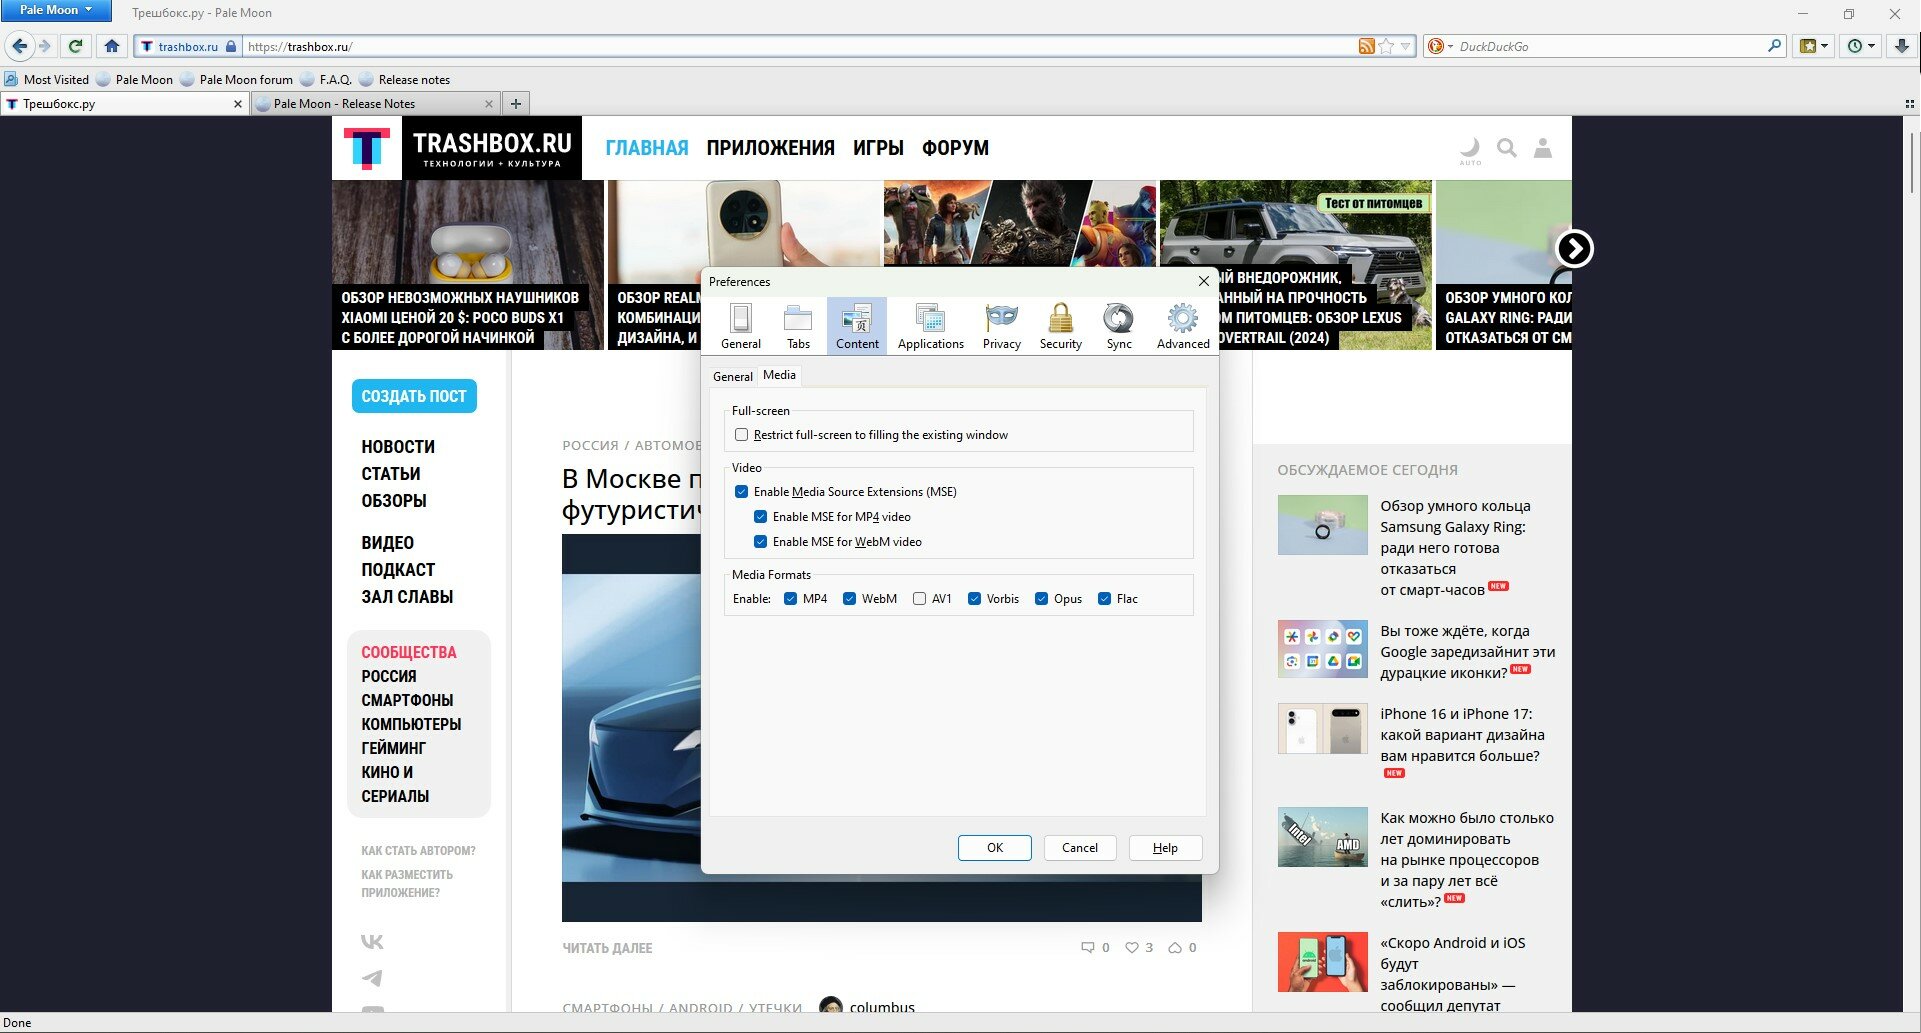The width and height of the screenshot is (1921, 1033).
Task: Open the Security preferences pane
Action: (x=1060, y=326)
